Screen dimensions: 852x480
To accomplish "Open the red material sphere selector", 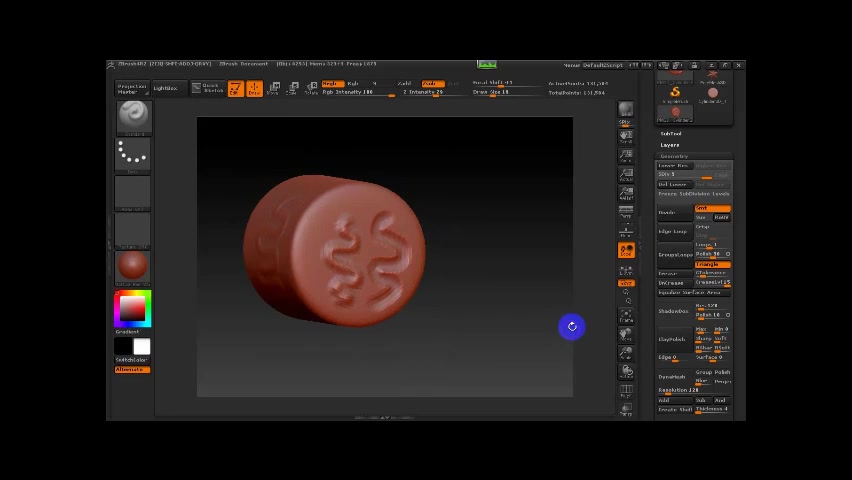I will point(133,267).
